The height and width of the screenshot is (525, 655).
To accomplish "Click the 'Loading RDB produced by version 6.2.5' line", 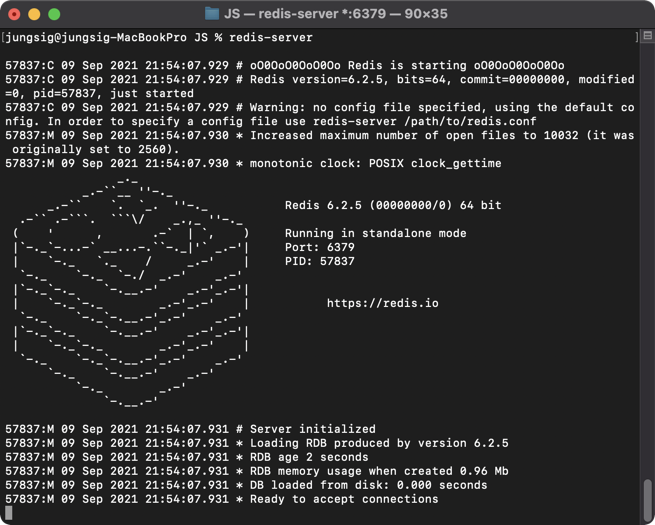I will tap(256, 443).
